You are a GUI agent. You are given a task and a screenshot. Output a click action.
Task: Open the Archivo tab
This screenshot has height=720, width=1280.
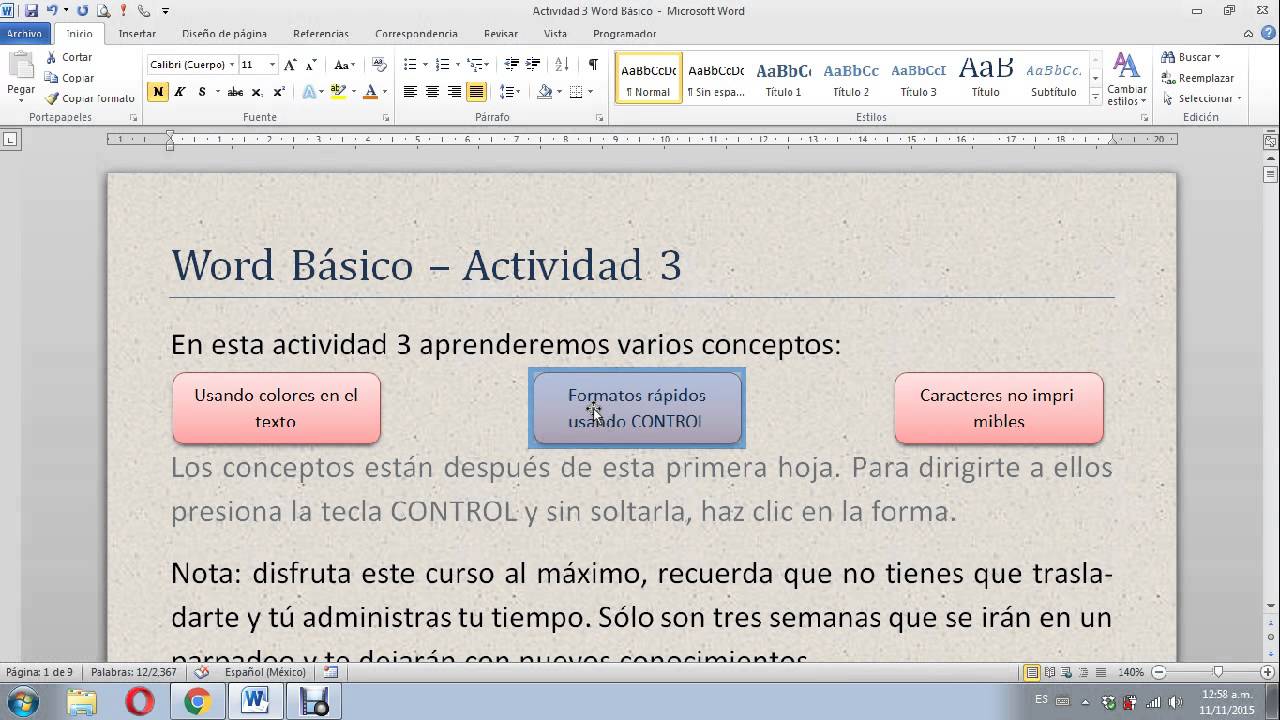pos(24,34)
